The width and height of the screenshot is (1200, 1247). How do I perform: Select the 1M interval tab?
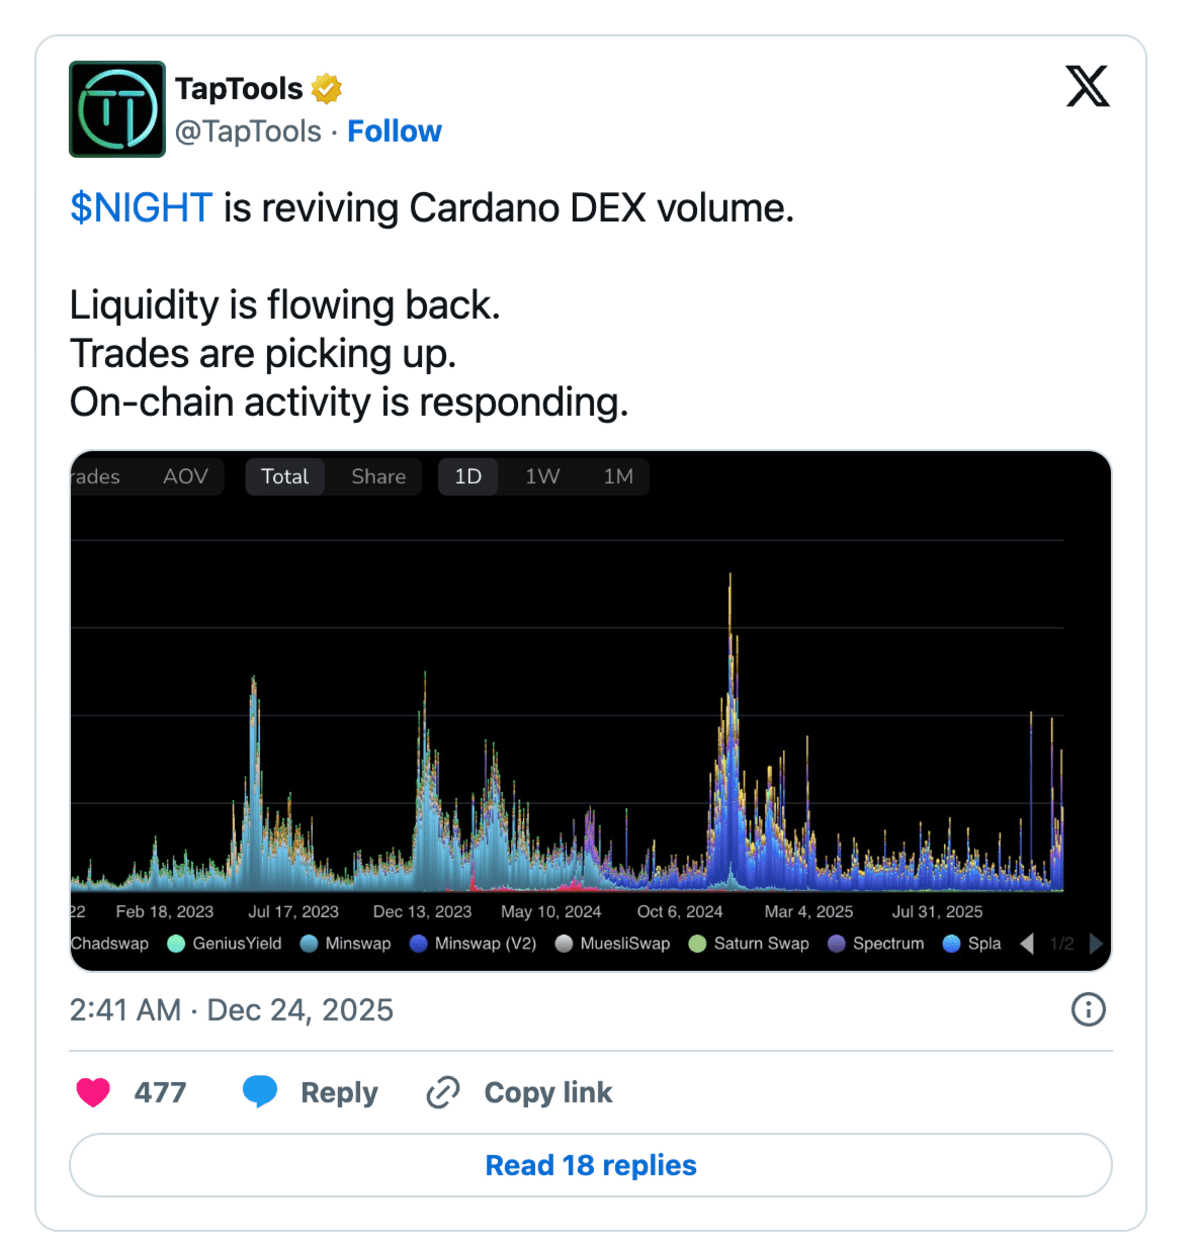(618, 477)
